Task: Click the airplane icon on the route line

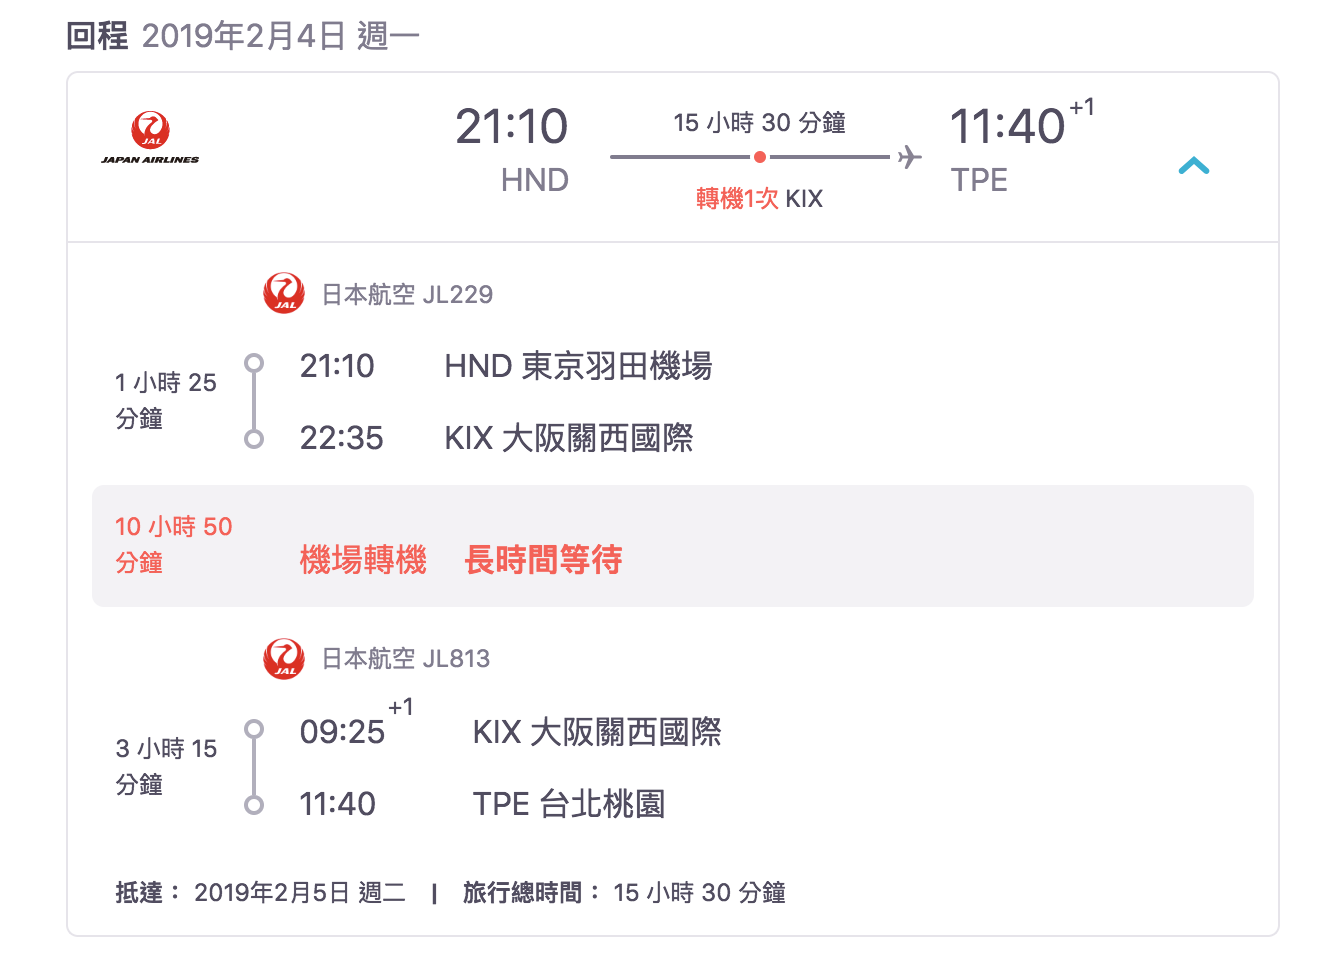Action: tap(908, 156)
